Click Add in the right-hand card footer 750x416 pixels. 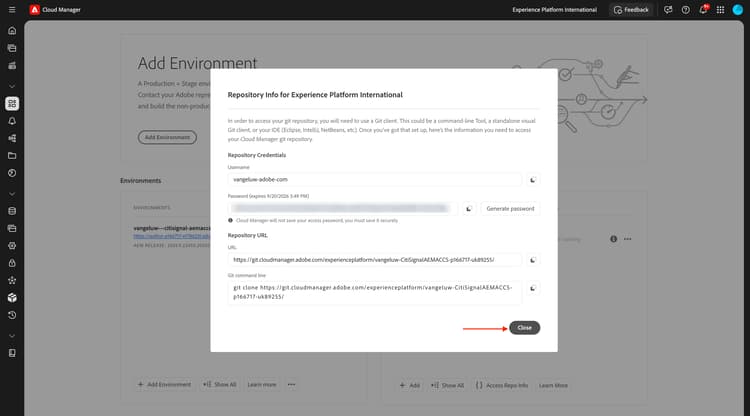(x=410, y=385)
